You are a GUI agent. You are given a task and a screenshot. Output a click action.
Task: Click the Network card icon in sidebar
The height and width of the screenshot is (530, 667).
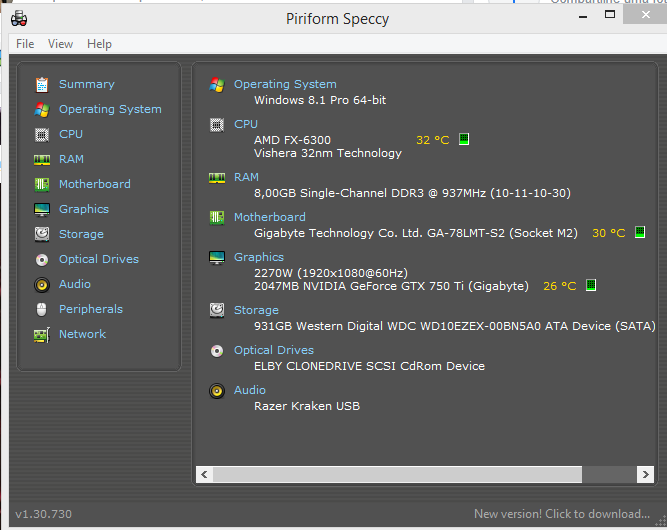42,335
